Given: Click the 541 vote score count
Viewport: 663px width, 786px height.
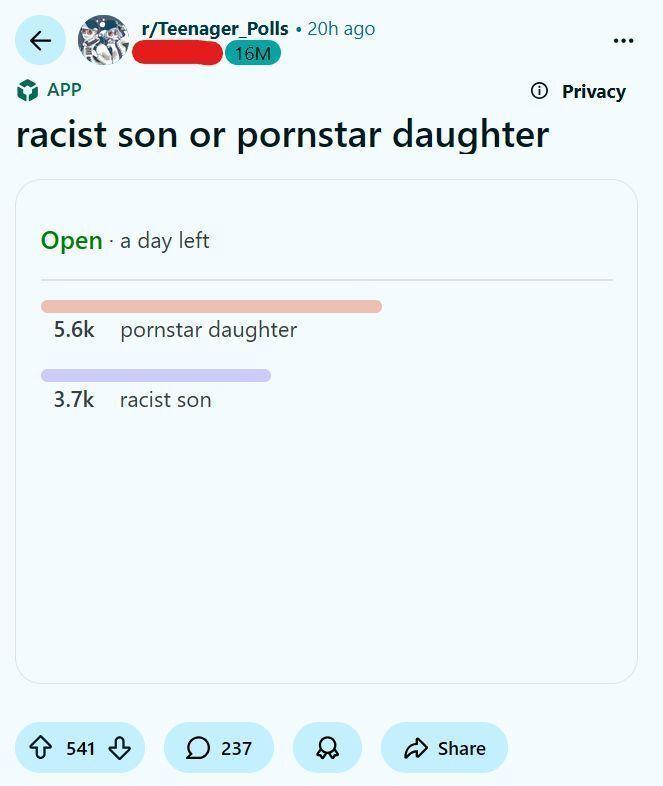Looking at the screenshot, I should pos(80,748).
